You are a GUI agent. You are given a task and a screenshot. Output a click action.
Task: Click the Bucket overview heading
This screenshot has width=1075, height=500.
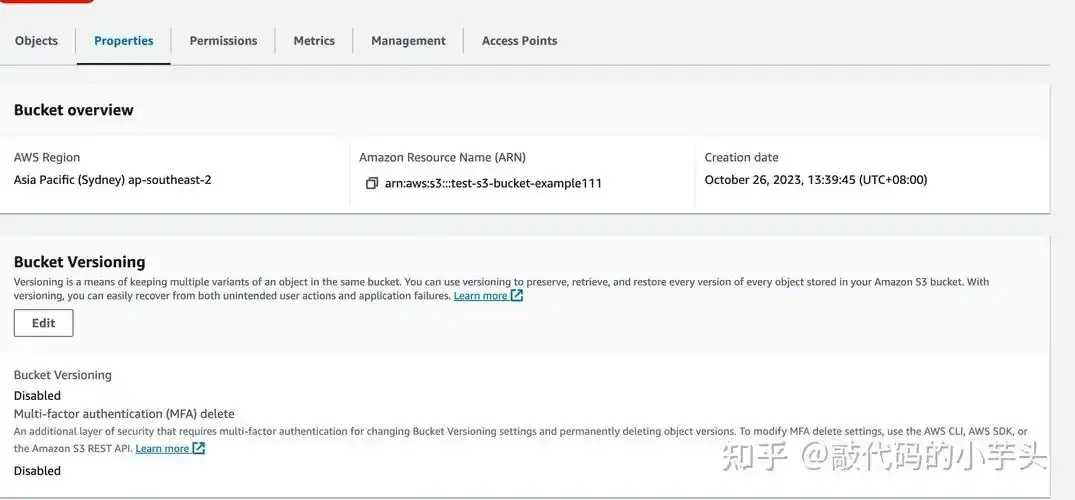point(73,110)
